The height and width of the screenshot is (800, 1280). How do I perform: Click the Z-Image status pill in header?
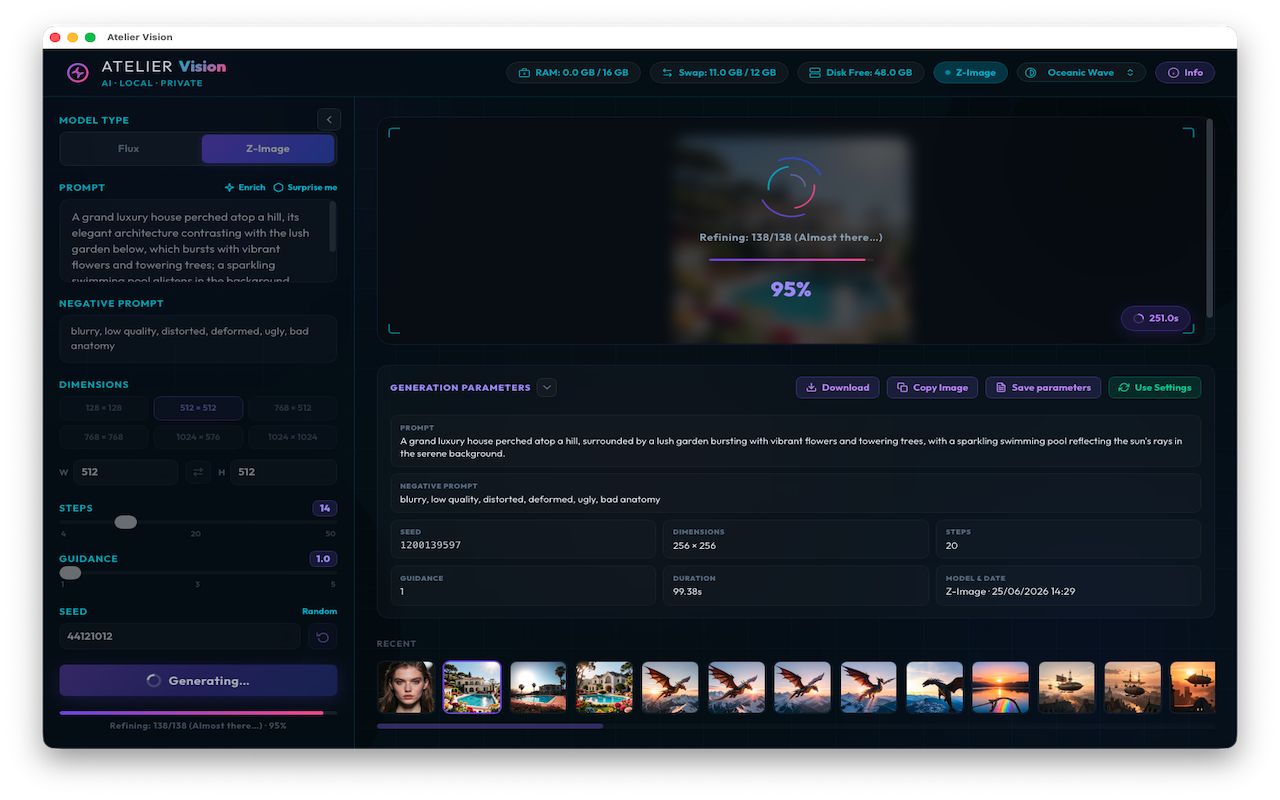(x=971, y=73)
